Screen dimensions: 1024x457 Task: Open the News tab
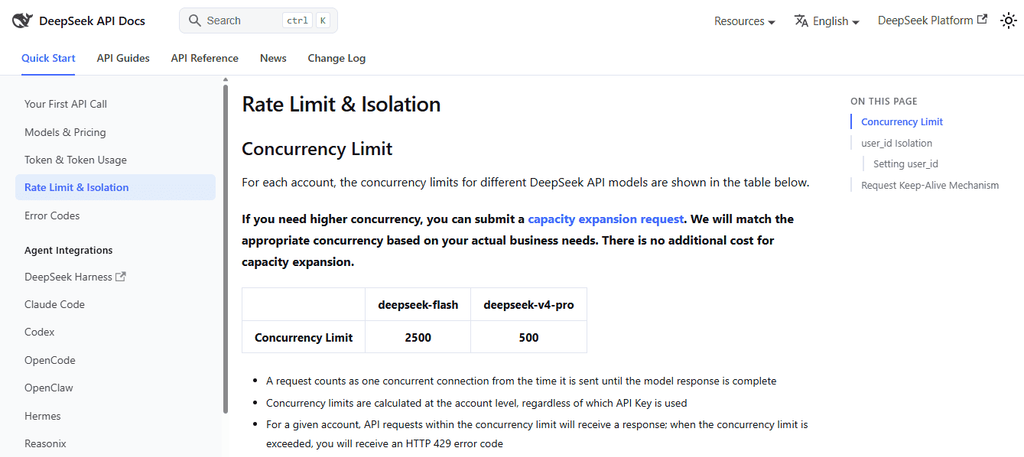tap(273, 58)
